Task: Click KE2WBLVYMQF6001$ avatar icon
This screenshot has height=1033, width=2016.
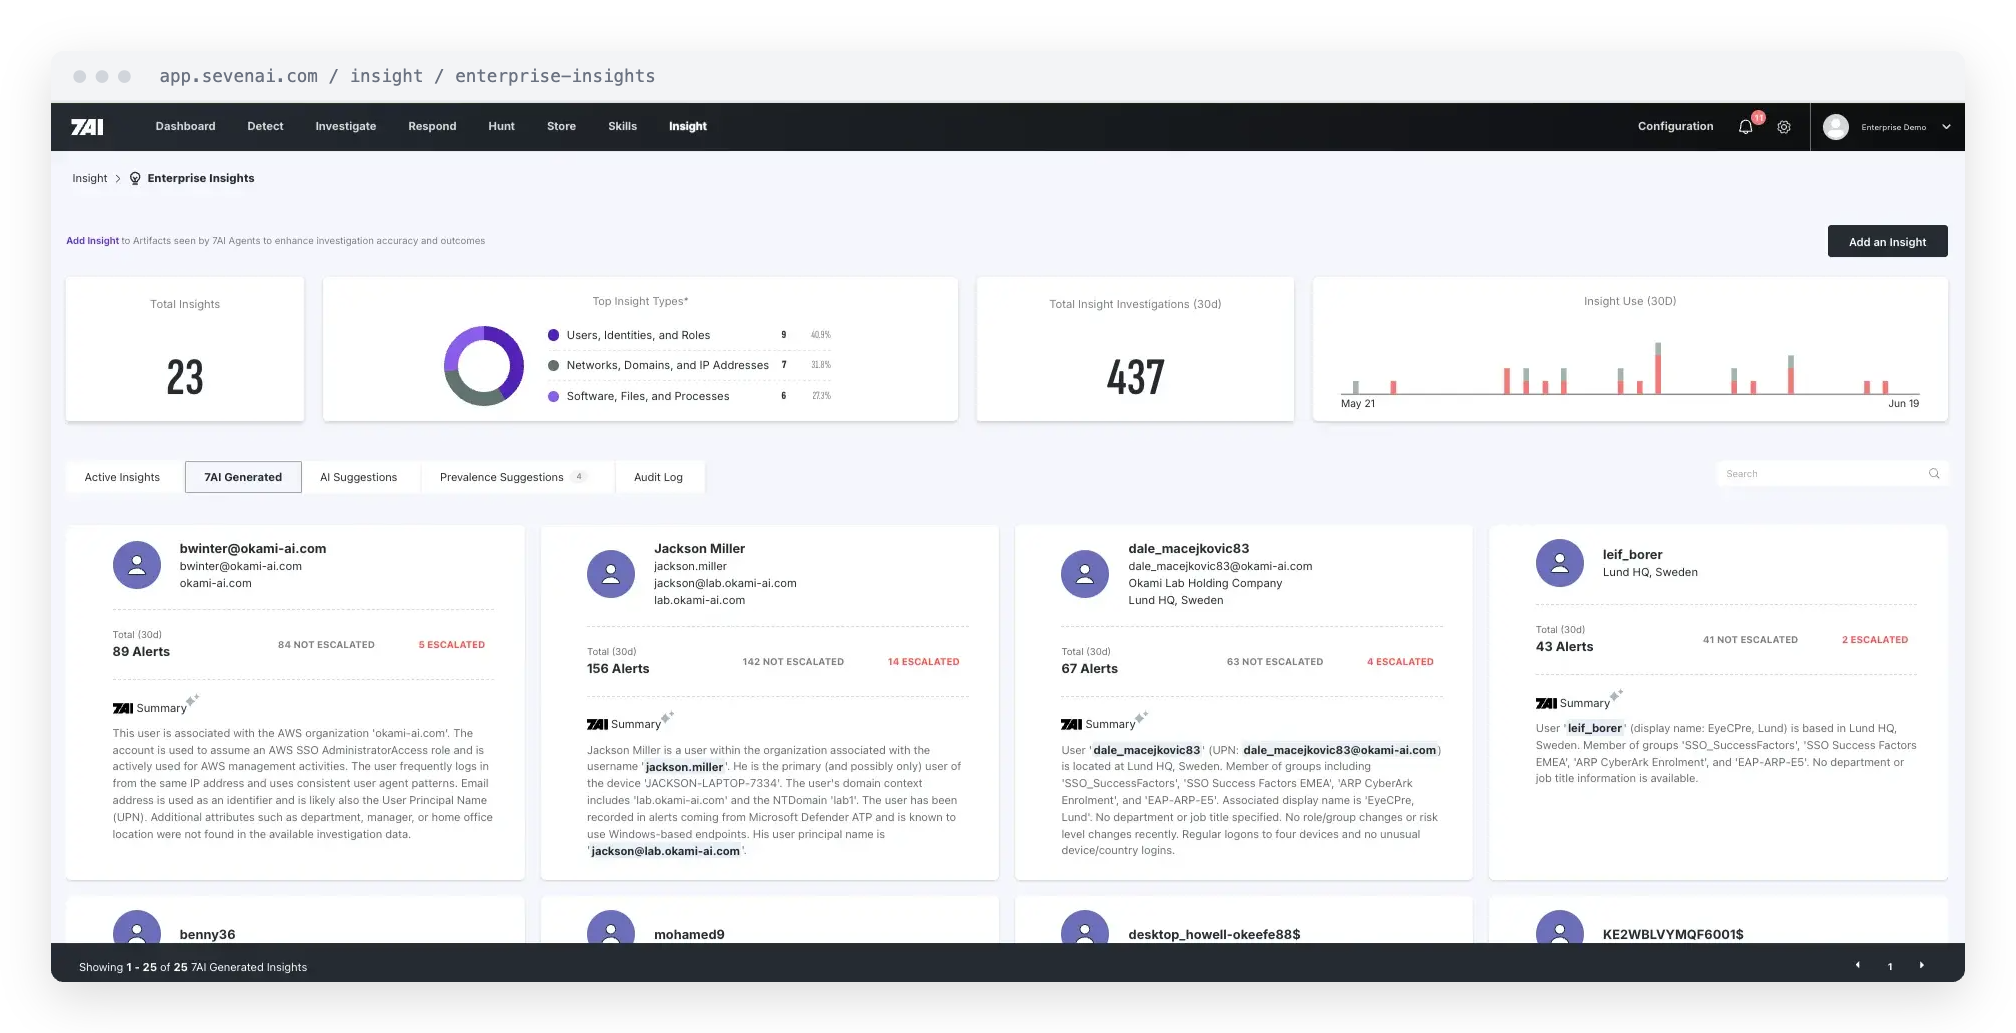Action: click(x=1560, y=927)
